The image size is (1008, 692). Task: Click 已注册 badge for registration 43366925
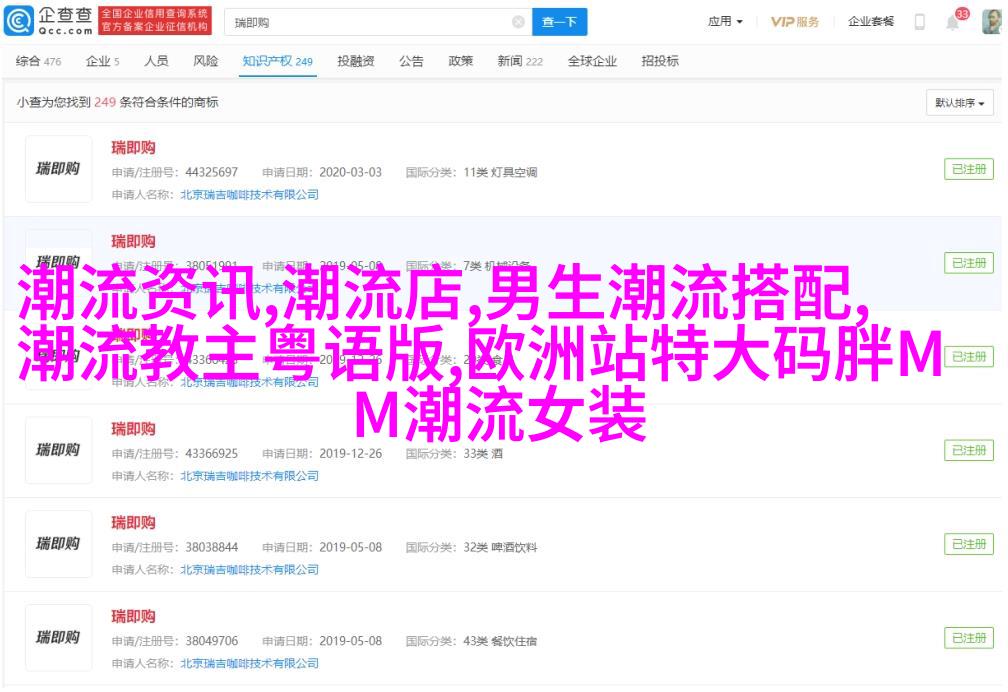click(x=969, y=450)
